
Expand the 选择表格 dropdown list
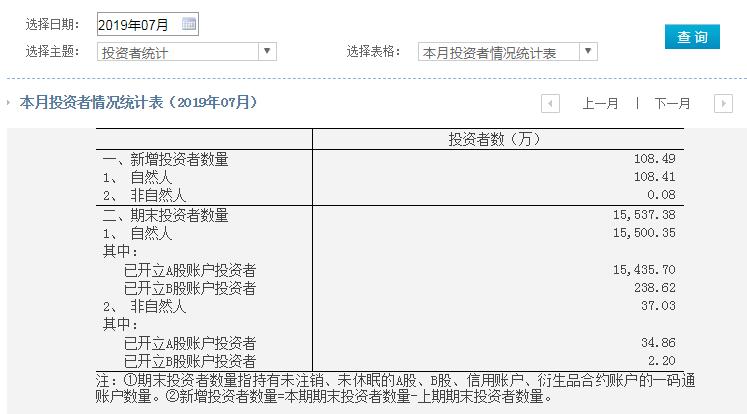click(507, 52)
